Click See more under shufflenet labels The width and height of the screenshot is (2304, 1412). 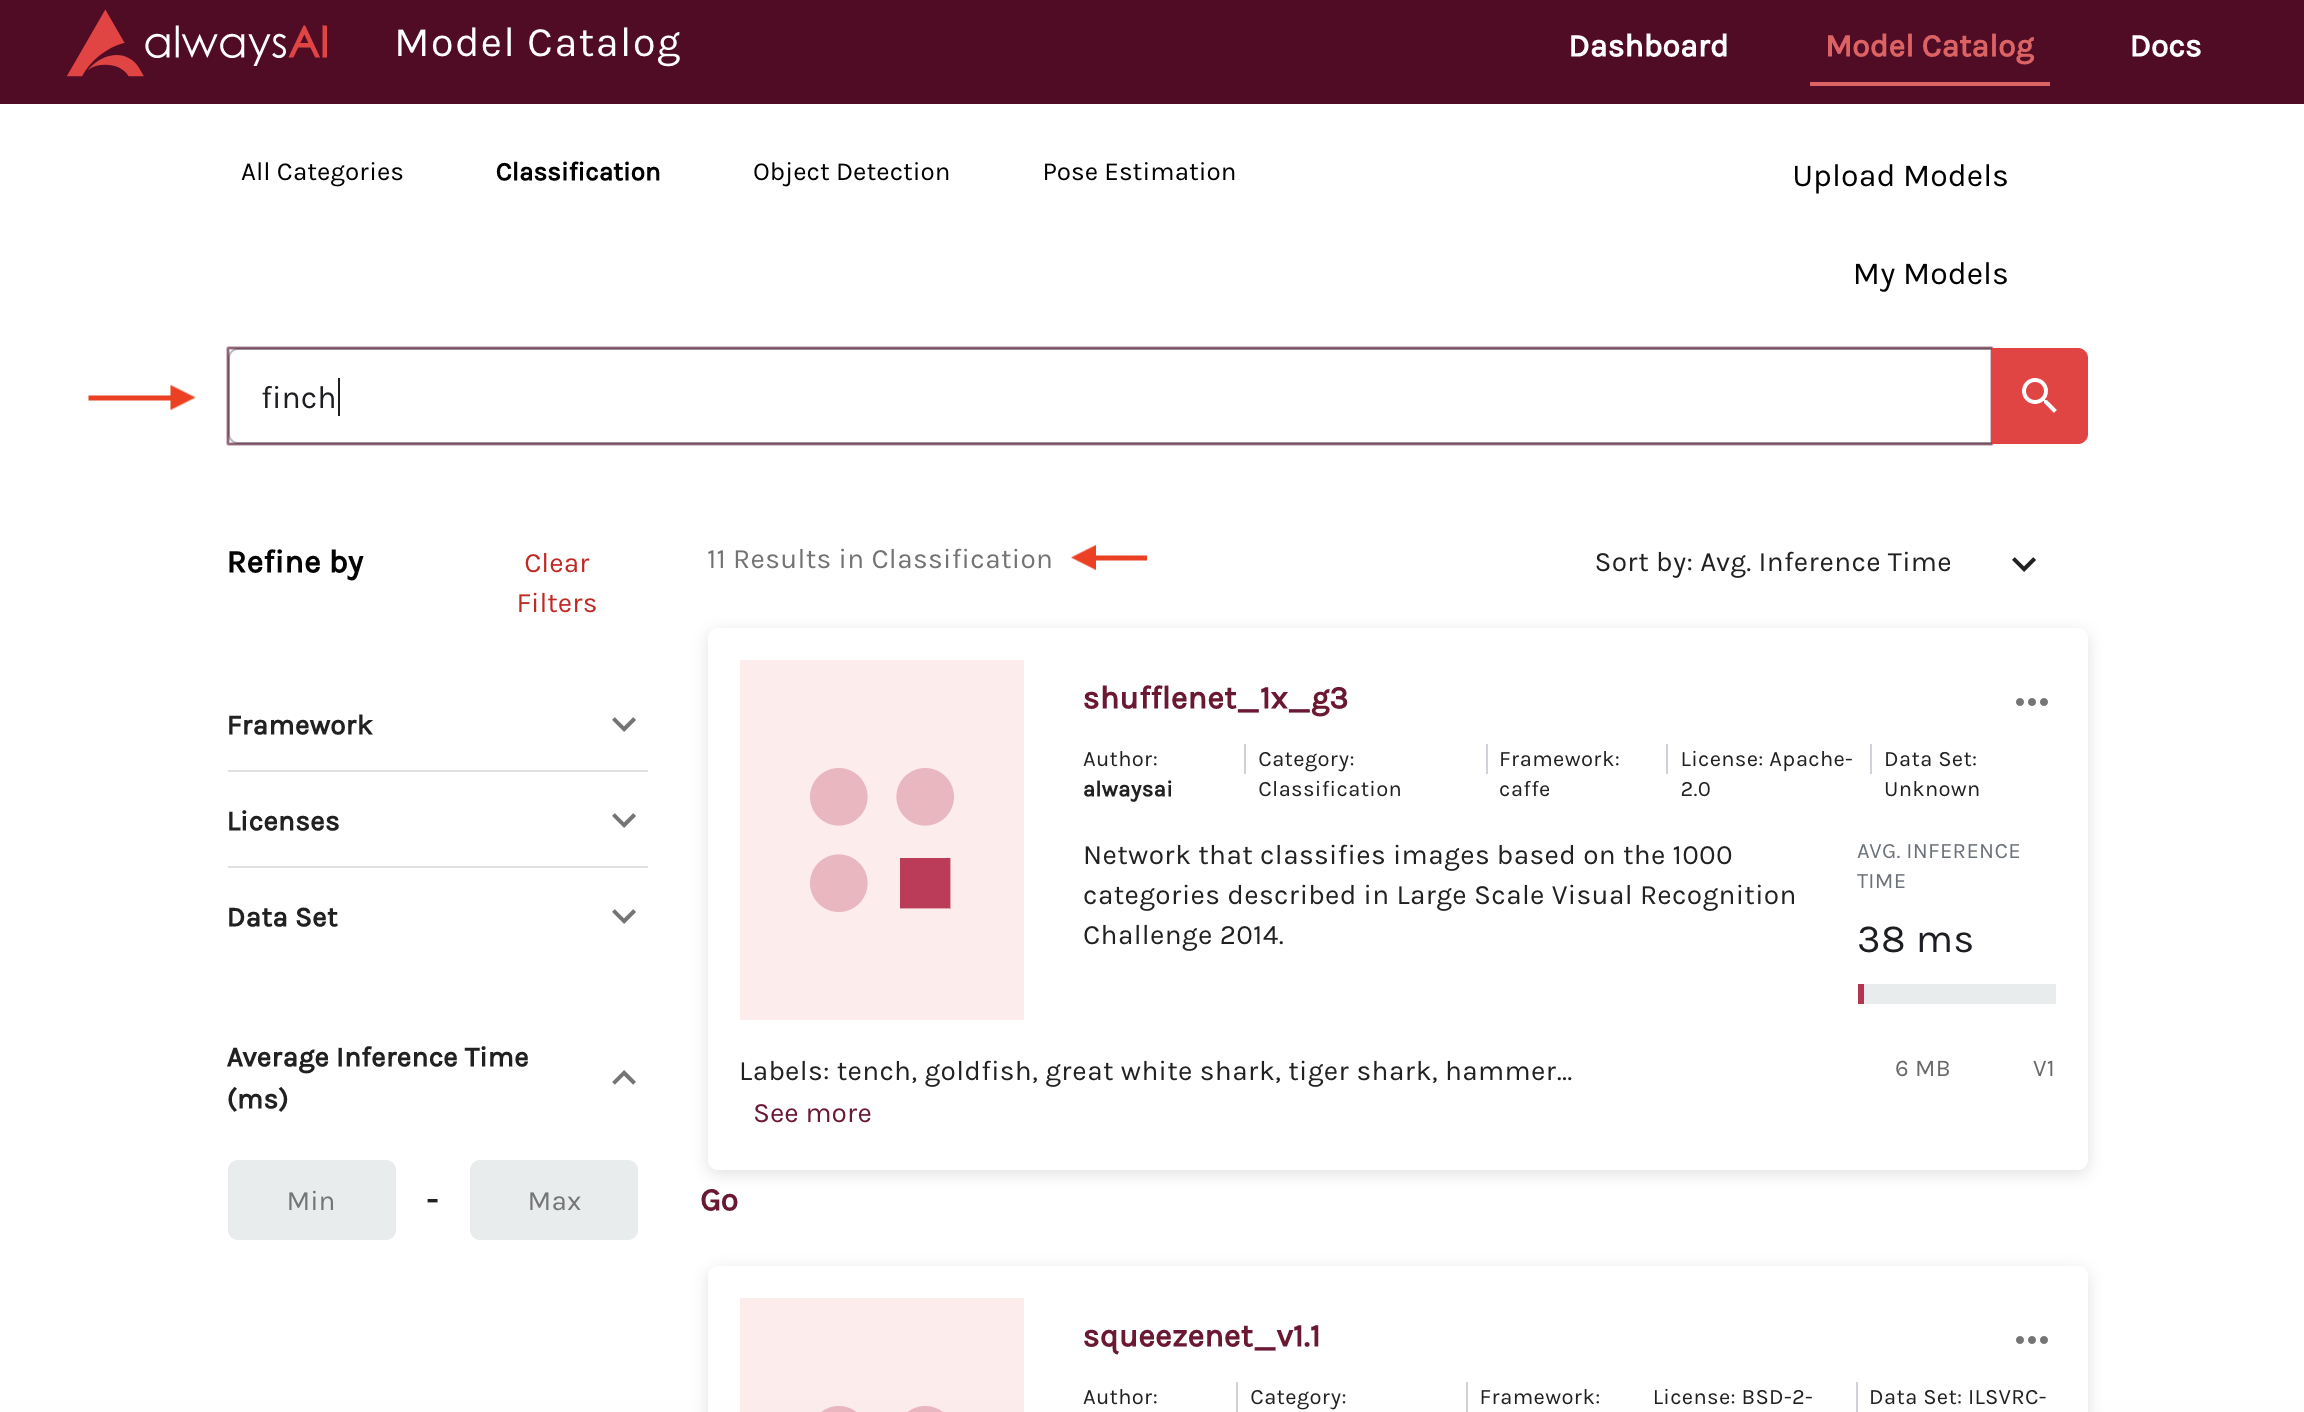click(812, 1113)
